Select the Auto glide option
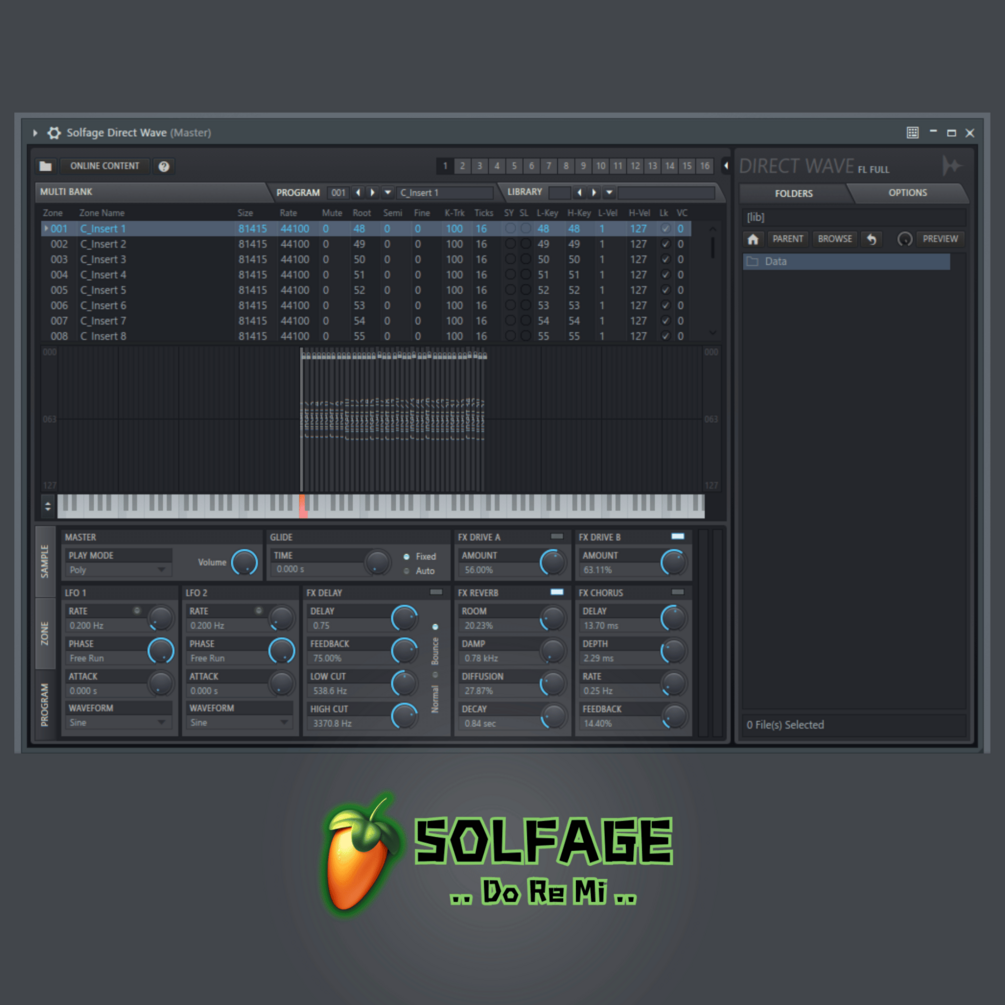This screenshot has width=1005, height=1005. pos(420,571)
